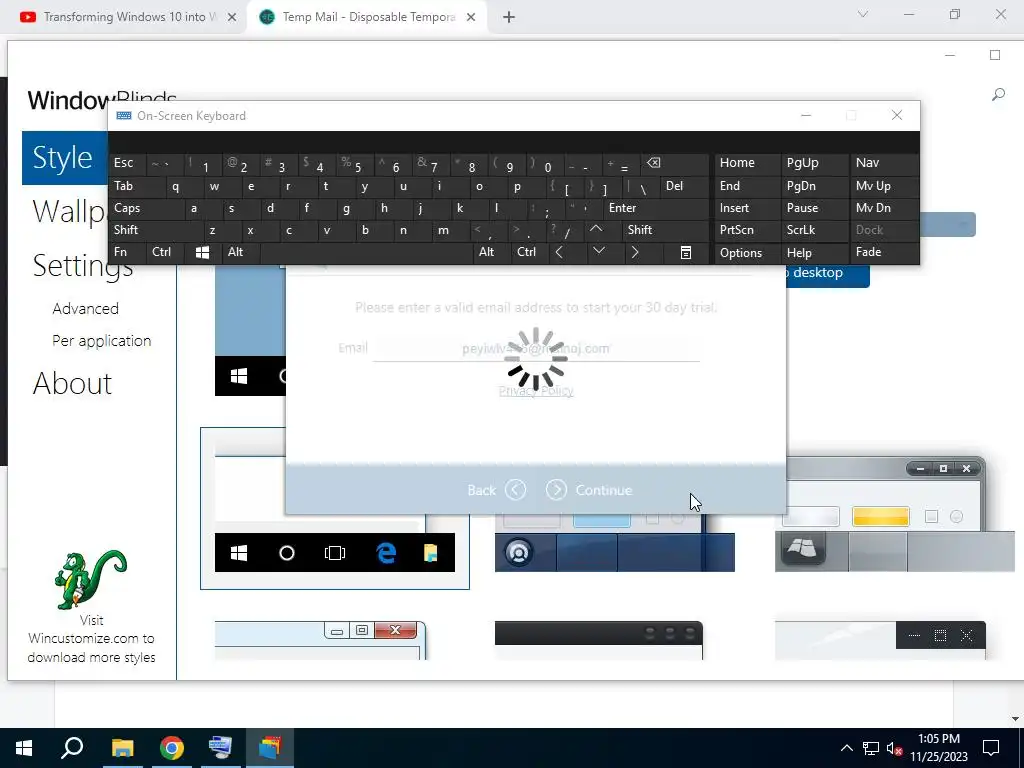Click the Email address input field
Screen dimensions: 1024x768
536,349
